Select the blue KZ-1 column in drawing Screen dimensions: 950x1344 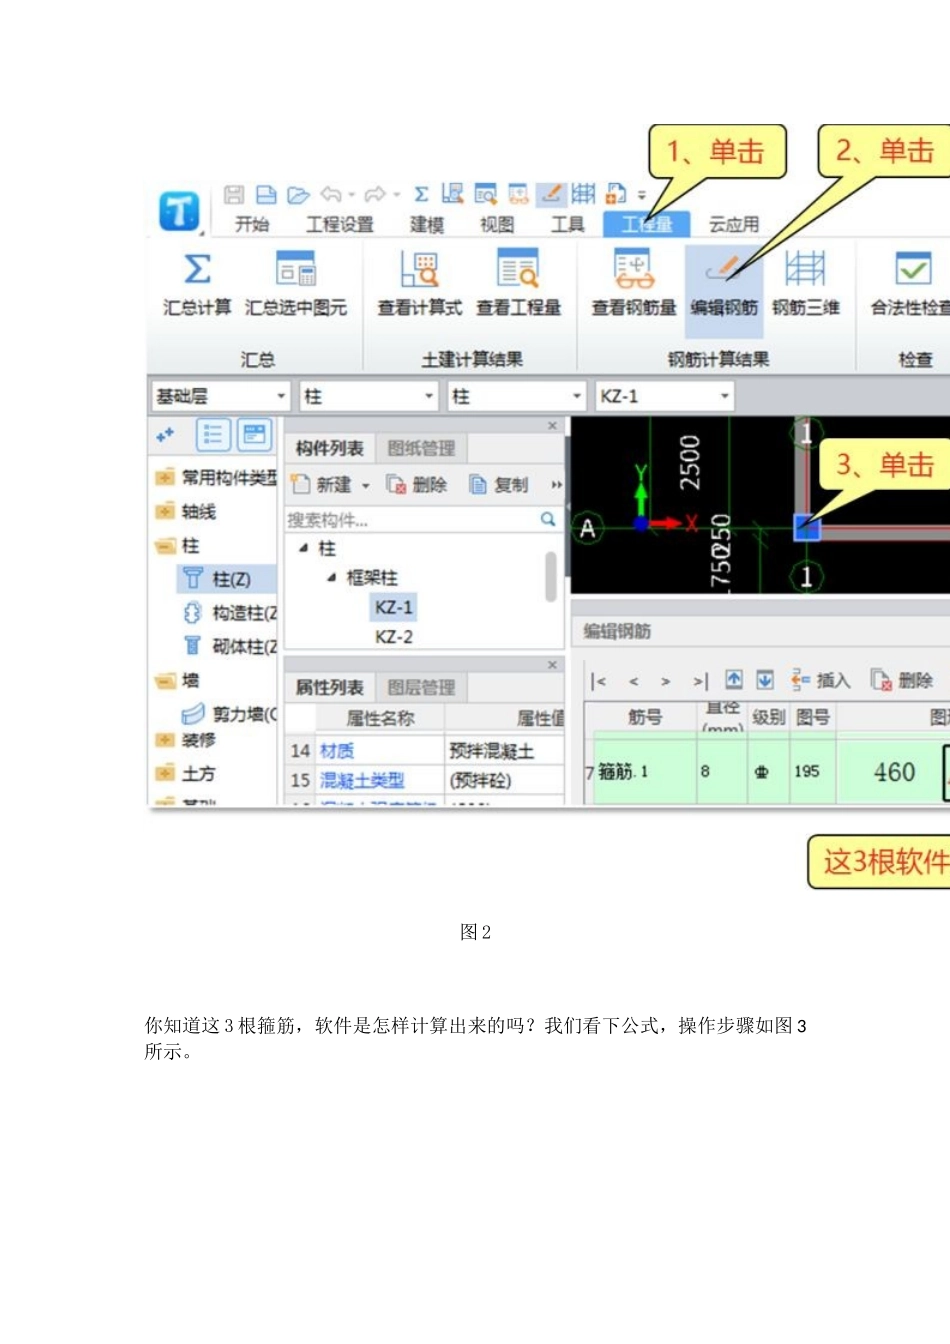click(806, 527)
